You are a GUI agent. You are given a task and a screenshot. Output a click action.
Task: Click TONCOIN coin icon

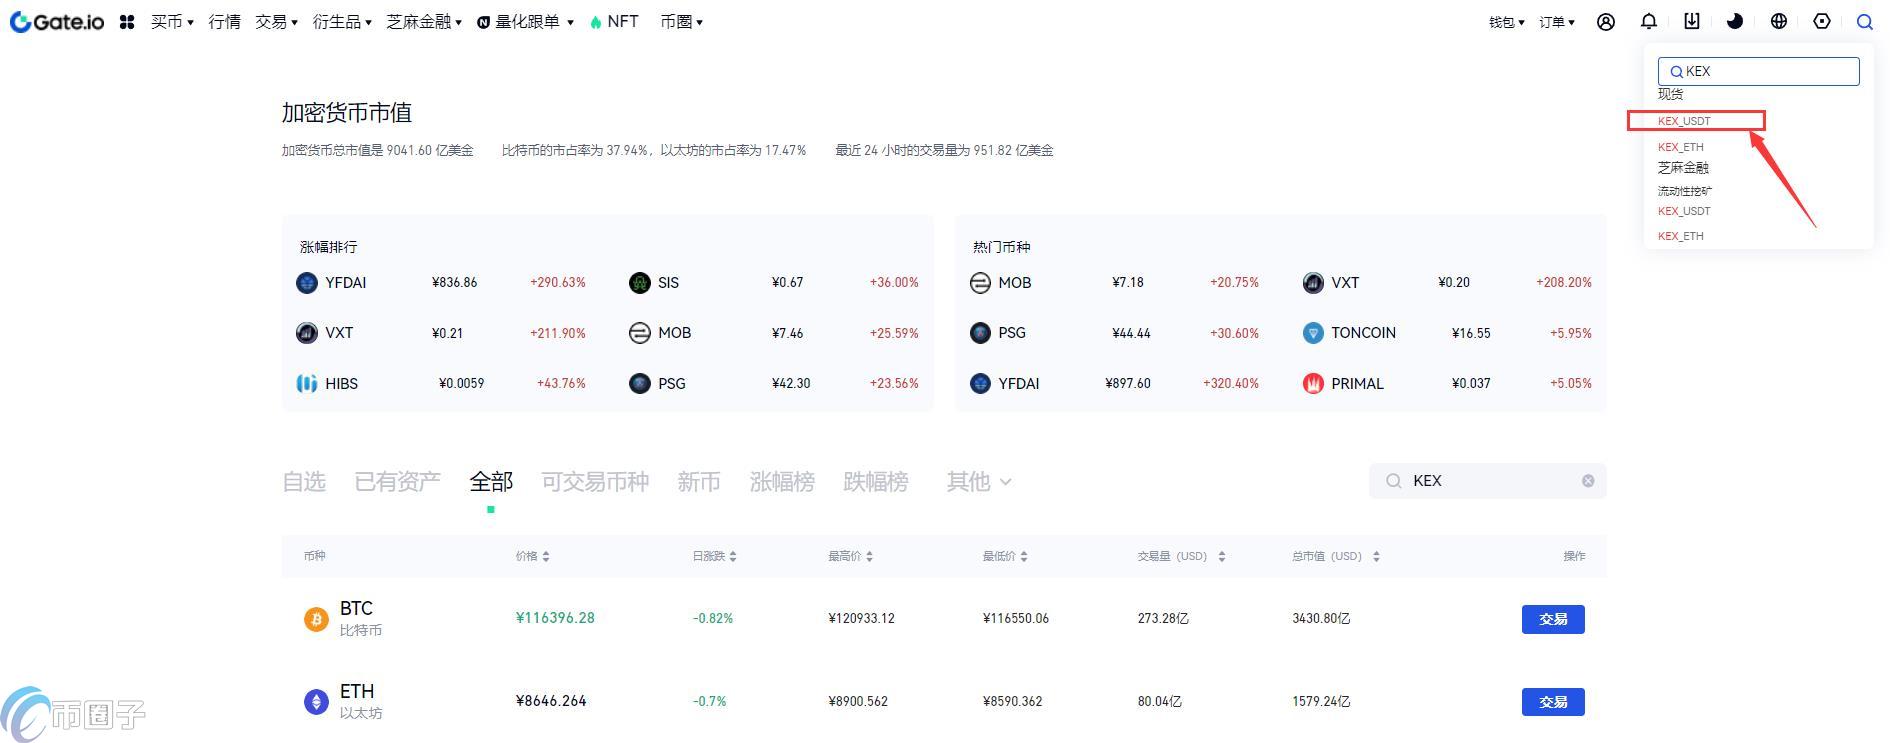[x=1313, y=333]
